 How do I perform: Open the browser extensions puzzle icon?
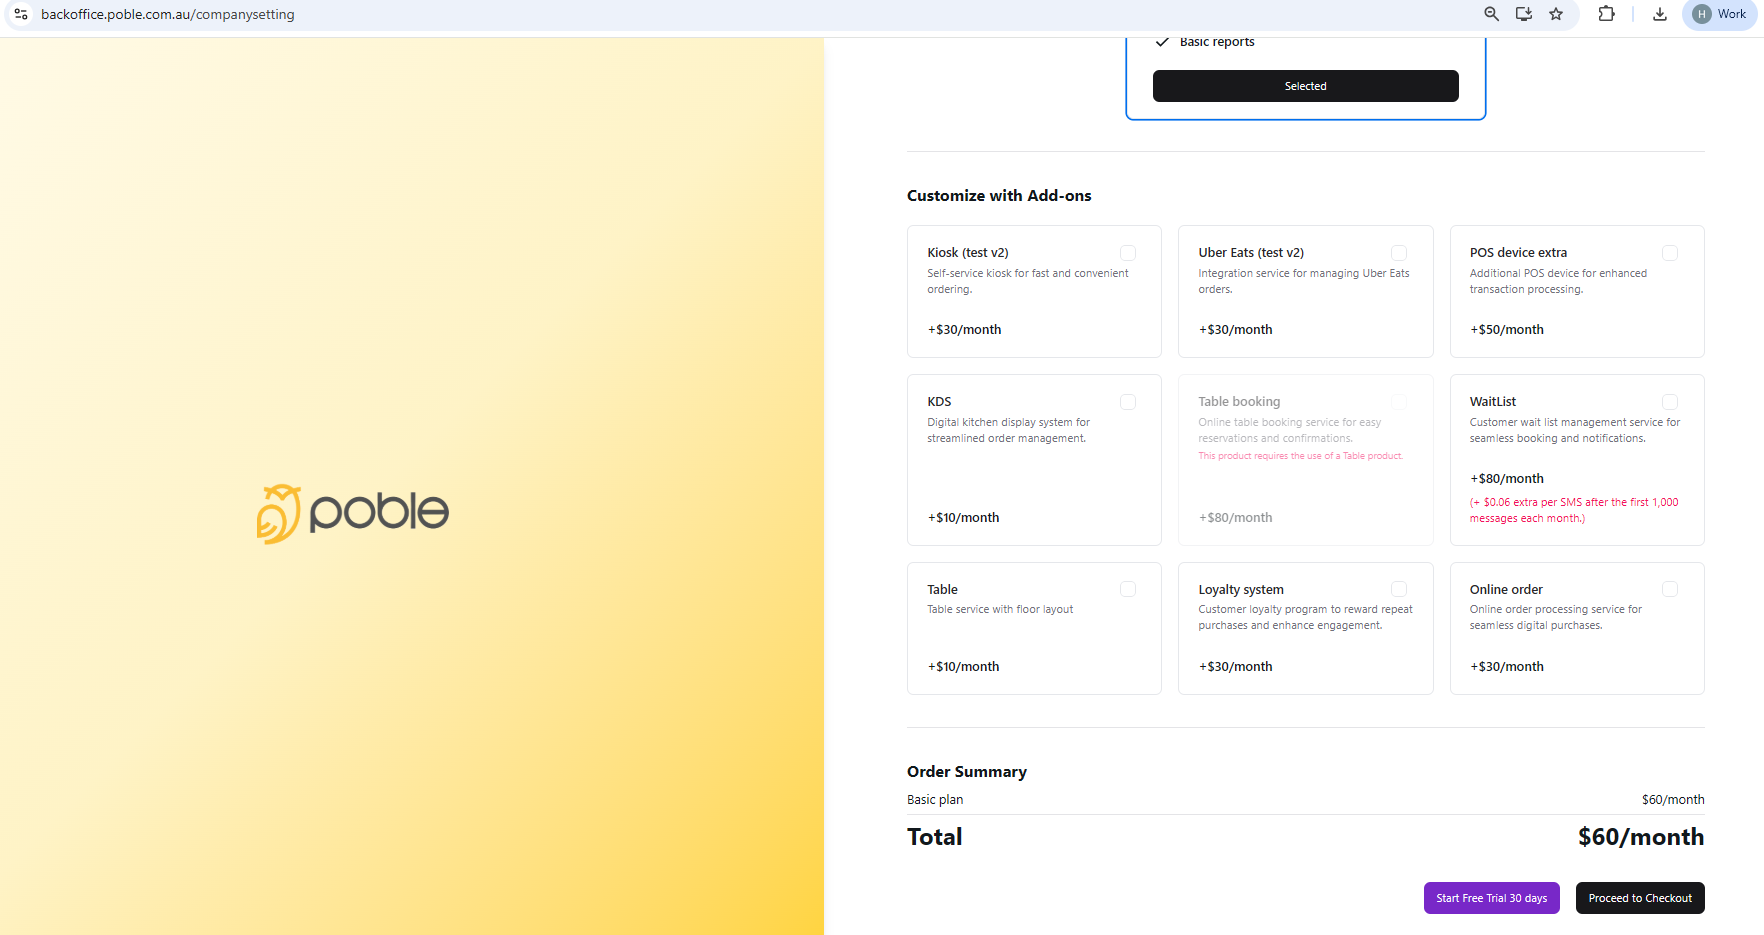point(1606,14)
